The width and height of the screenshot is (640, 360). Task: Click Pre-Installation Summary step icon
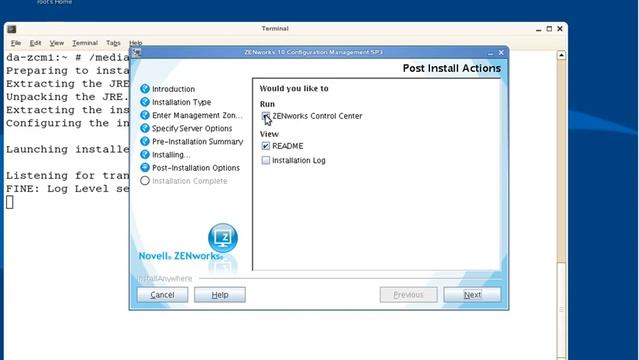click(144, 141)
